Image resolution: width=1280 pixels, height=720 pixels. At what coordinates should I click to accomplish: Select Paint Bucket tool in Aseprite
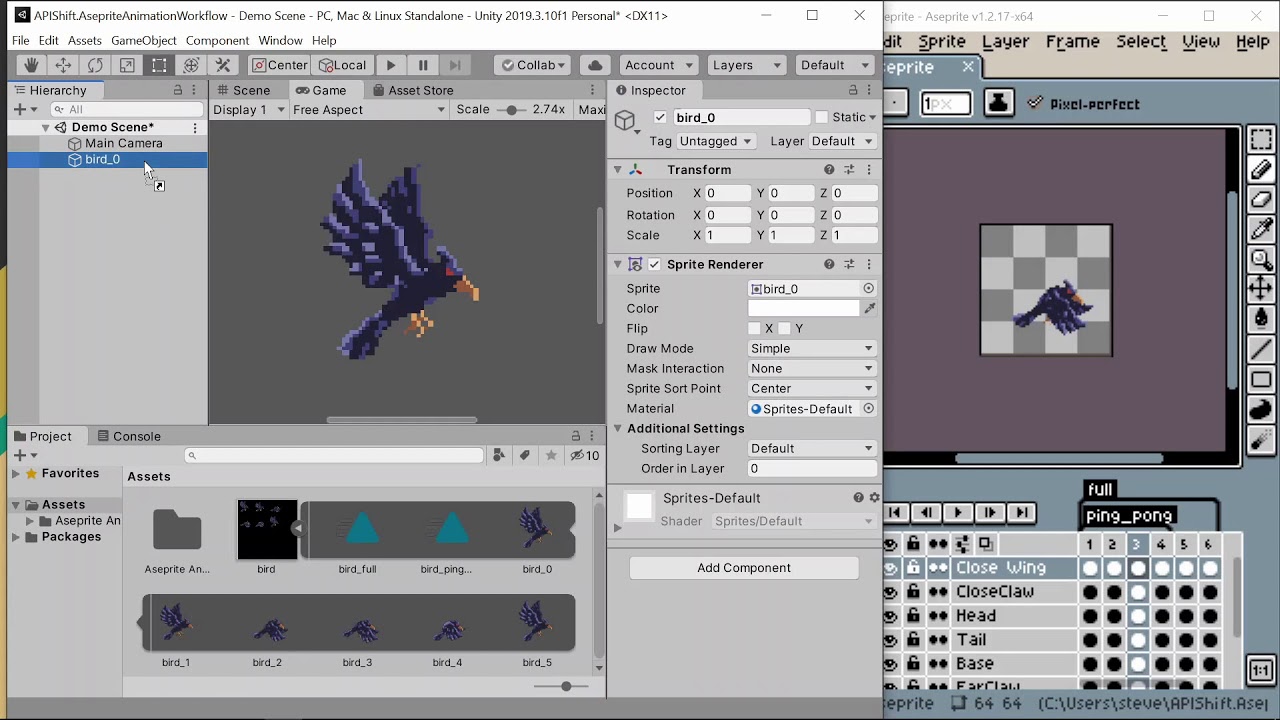(1261, 319)
